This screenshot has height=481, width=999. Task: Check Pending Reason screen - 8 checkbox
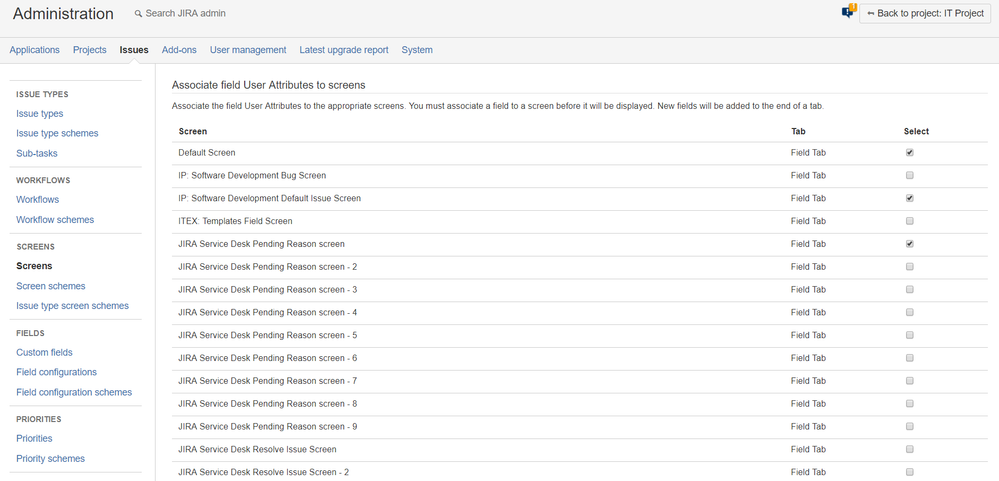coord(910,404)
